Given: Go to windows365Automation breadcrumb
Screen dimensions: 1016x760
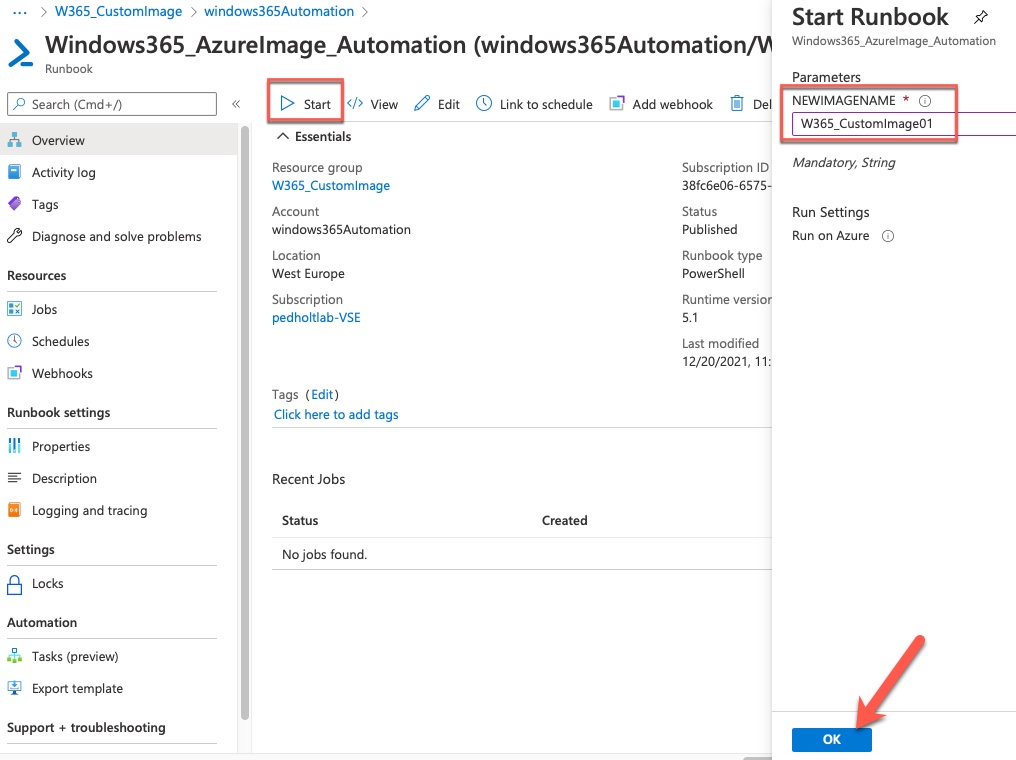Looking at the screenshot, I should point(279,12).
